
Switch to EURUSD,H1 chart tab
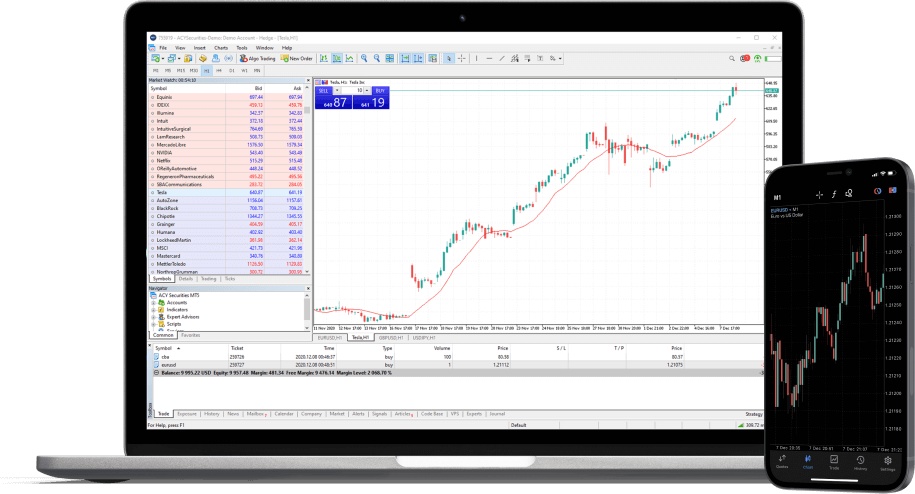coord(329,338)
